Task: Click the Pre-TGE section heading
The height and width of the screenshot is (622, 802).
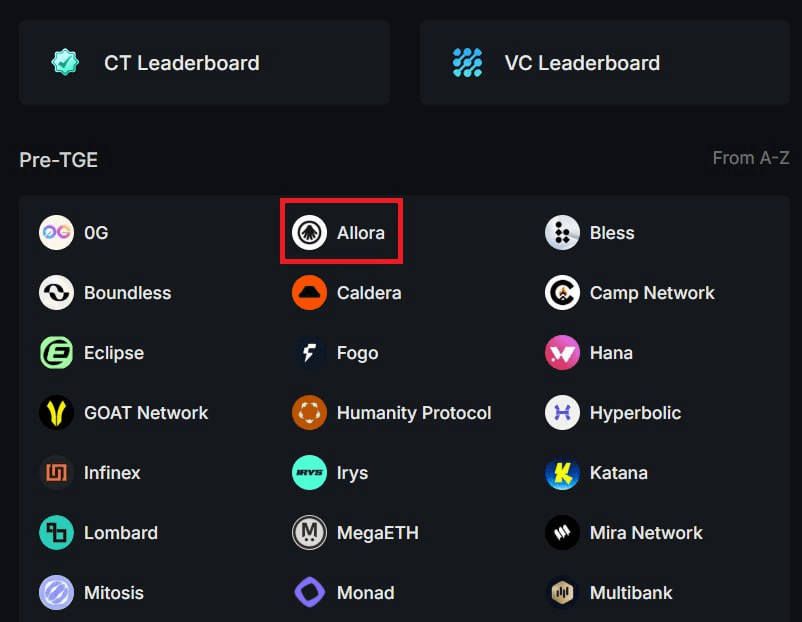Action: [x=58, y=160]
